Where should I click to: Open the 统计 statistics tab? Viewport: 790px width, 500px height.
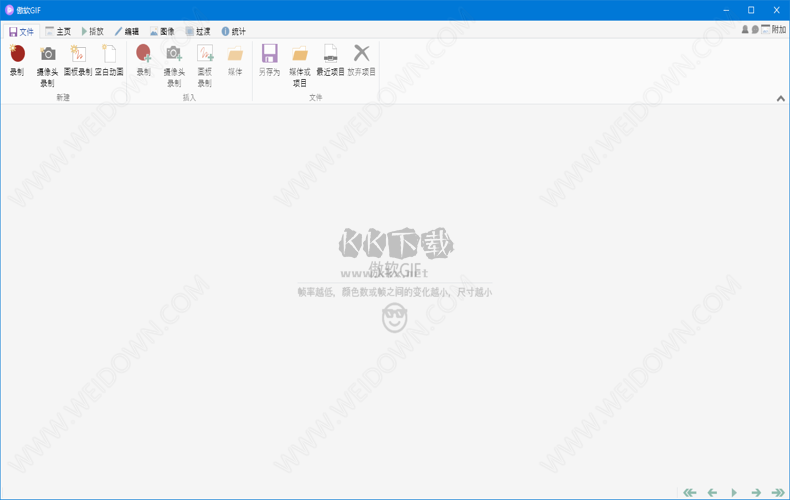234,32
